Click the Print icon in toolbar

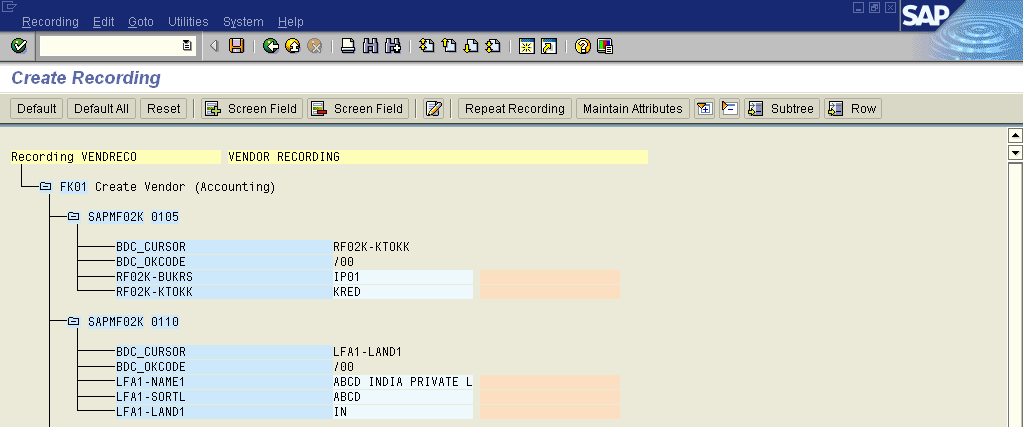pos(348,46)
